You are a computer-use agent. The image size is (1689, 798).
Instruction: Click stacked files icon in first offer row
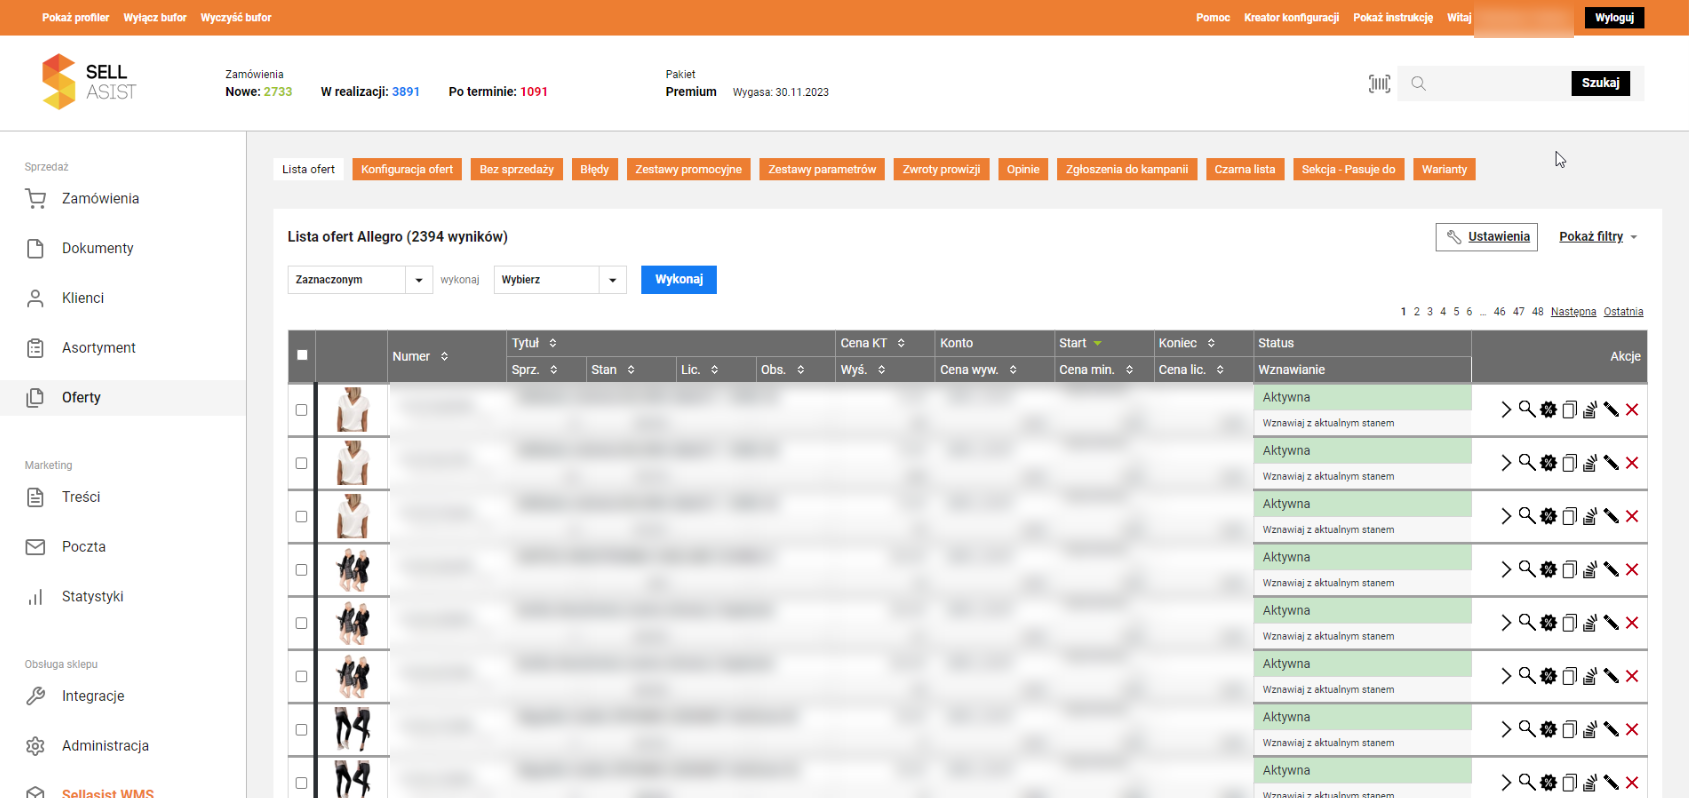tap(1590, 409)
